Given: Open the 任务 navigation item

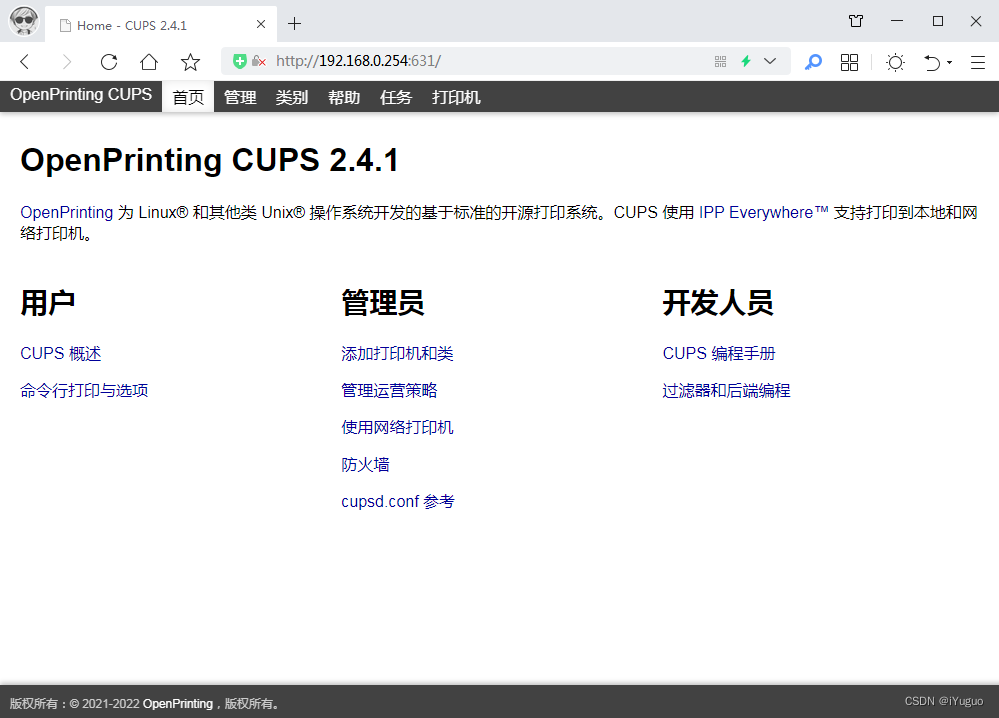Looking at the screenshot, I should [x=396, y=97].
